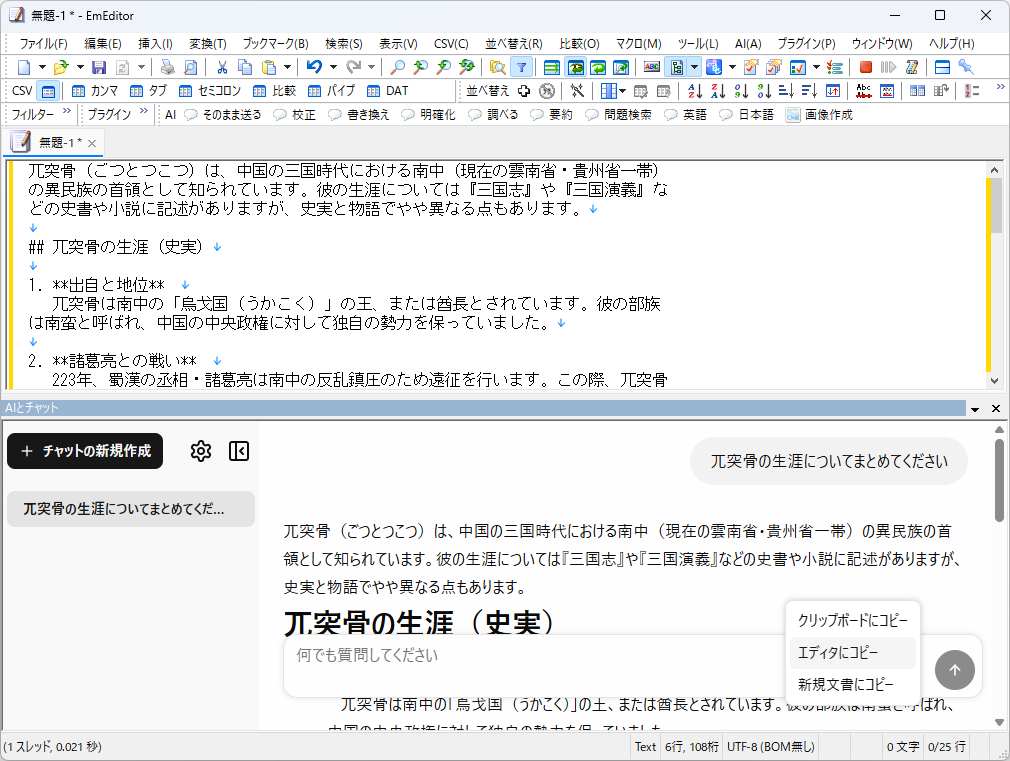Expand the outline button dropdown arrow
Viewport: 1010px width, 761px height.
(694, 67)
